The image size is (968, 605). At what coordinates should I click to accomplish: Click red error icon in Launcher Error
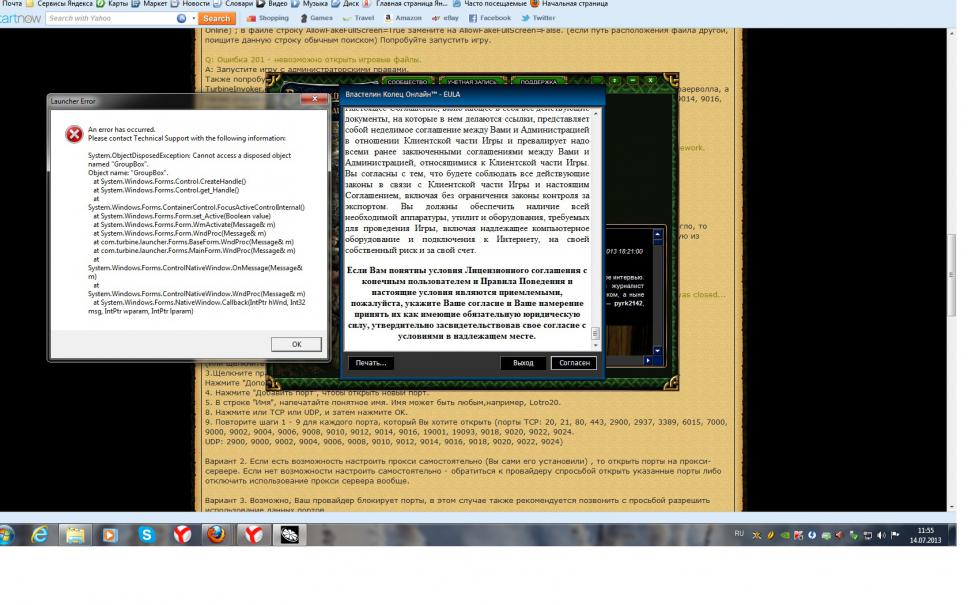[x=74, y=134]
